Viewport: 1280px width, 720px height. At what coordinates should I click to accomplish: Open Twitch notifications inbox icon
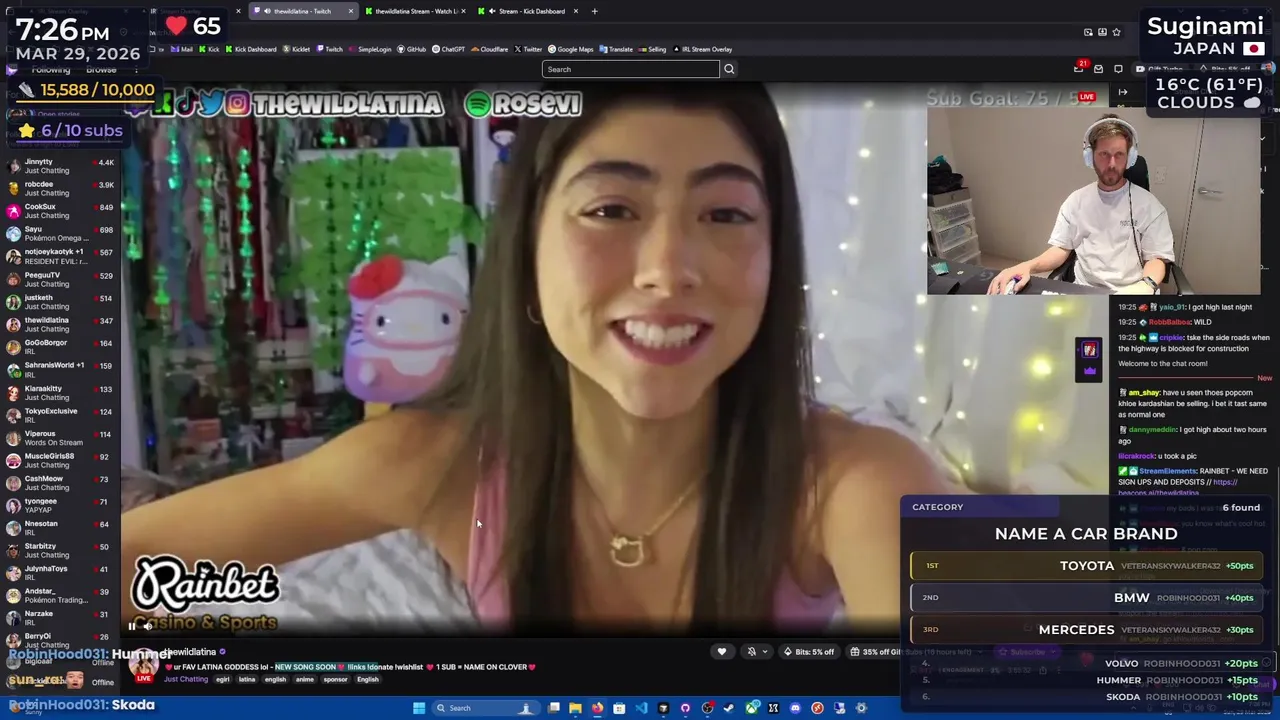(1079, 68)
